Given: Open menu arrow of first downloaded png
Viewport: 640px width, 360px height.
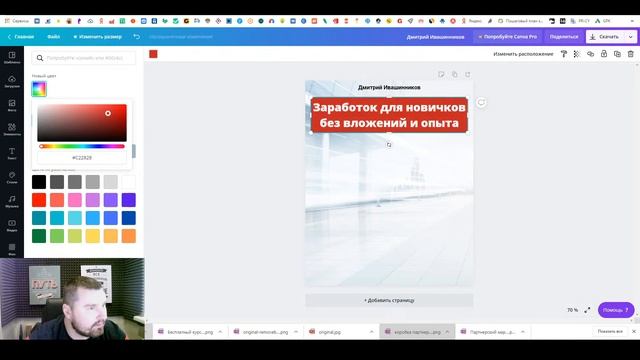Looking at the screenshot, I should click(220, 332).
